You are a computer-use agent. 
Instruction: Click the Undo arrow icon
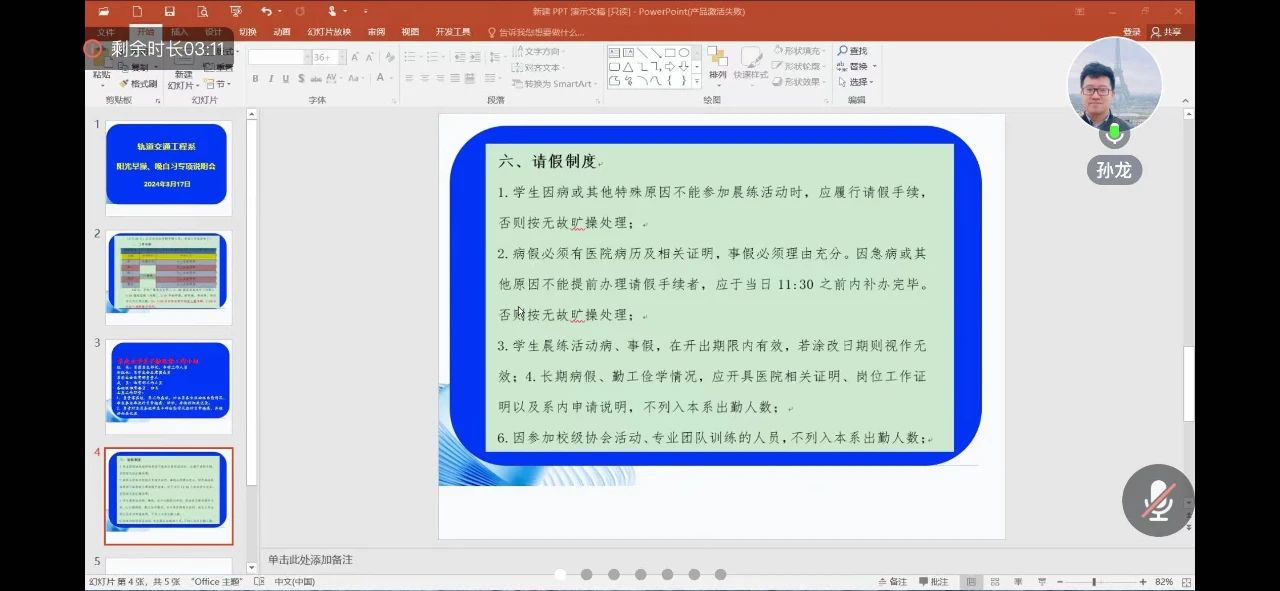[x=266, y=11]
